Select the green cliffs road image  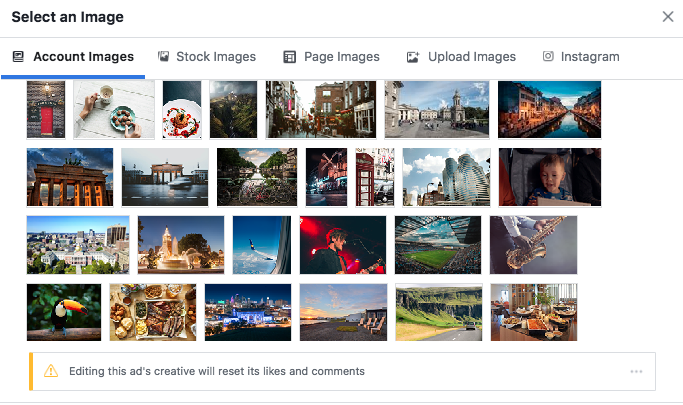click(439, 312)
